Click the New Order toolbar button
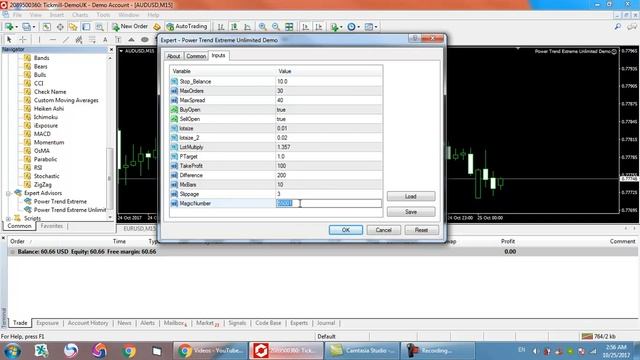640x360 pixels. [x=130, y=27]
